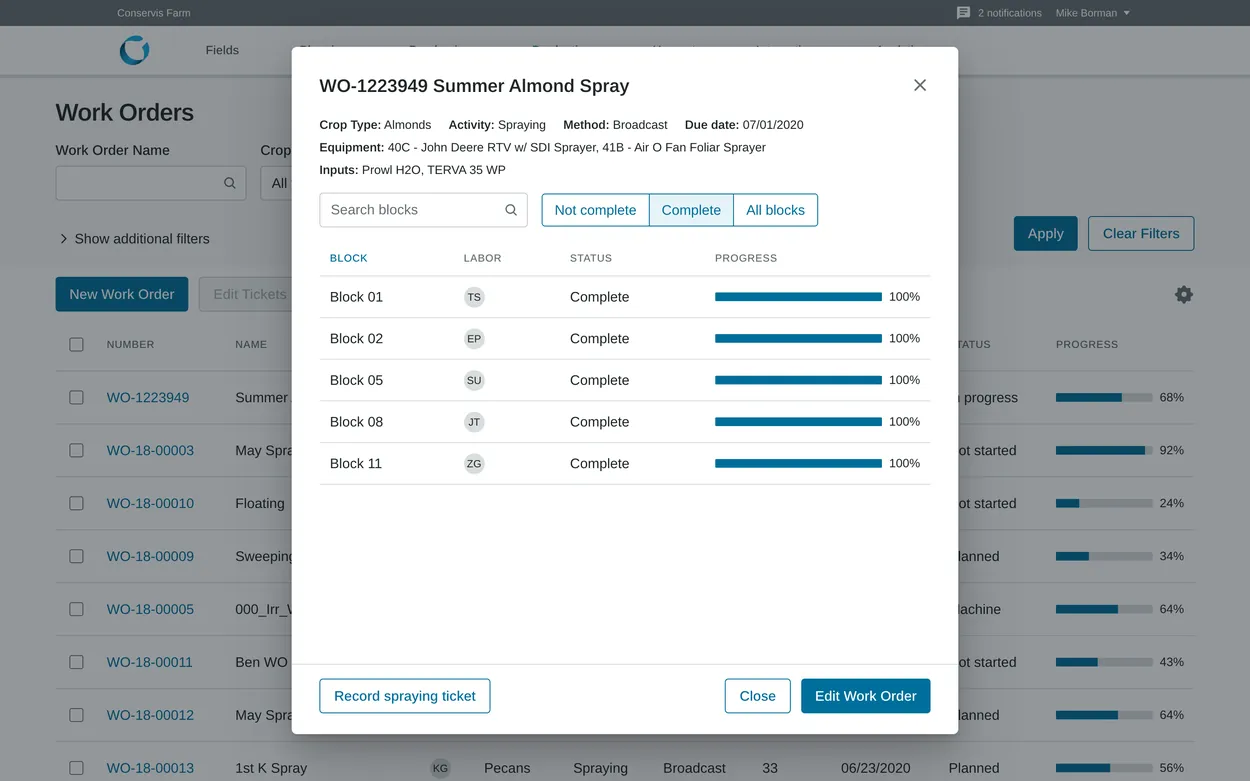Click Clear Filters button
Screen dimensions: 1250x781
(x=1141, y=233)
